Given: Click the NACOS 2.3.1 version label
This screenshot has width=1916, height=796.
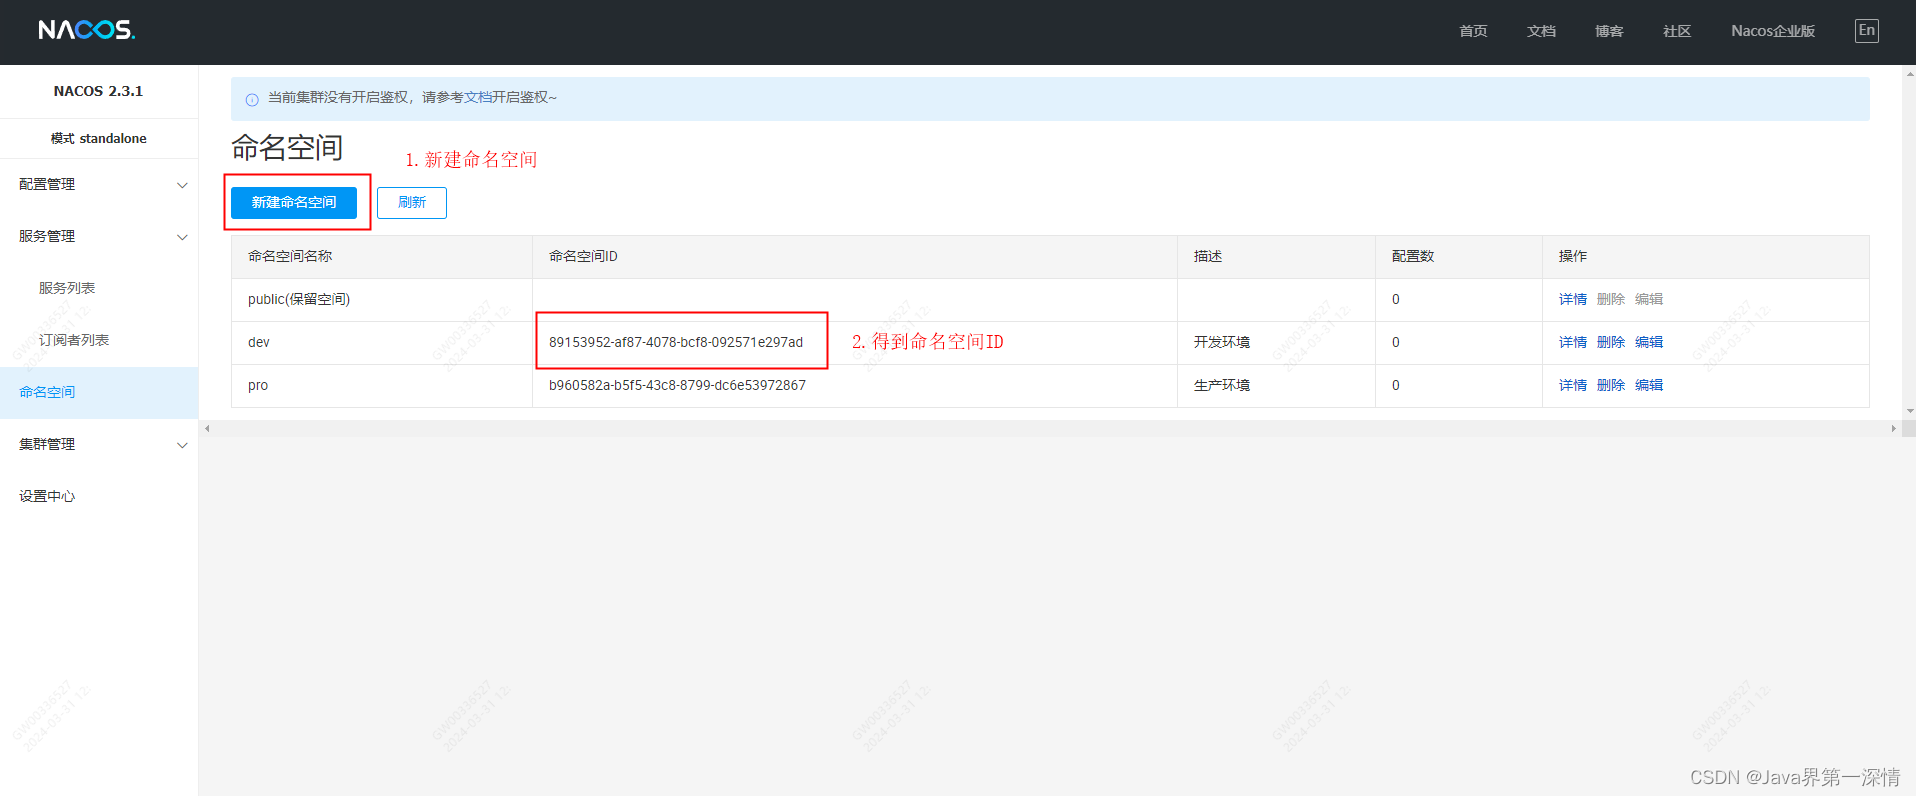Looking at the screenshot, I should tap(98, 91).
